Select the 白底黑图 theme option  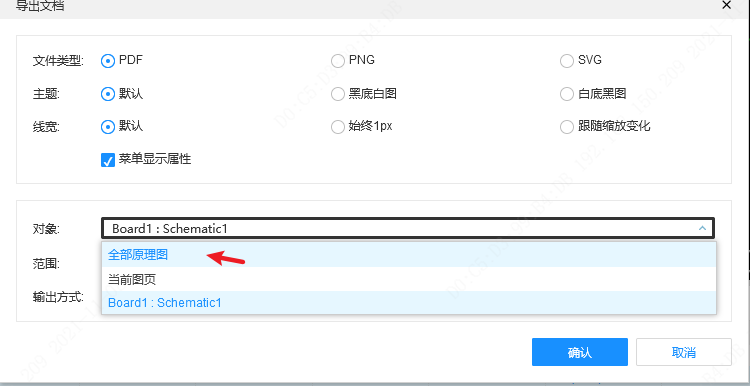pos(567,94)
